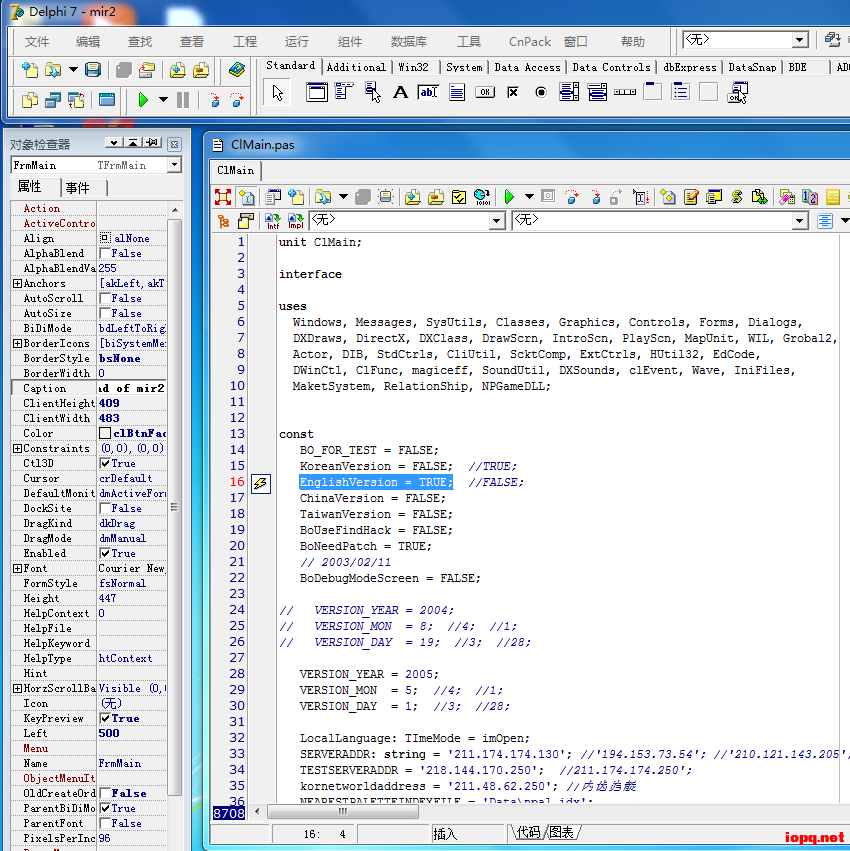Click the Intf jump icon in editor

(273, 221)
